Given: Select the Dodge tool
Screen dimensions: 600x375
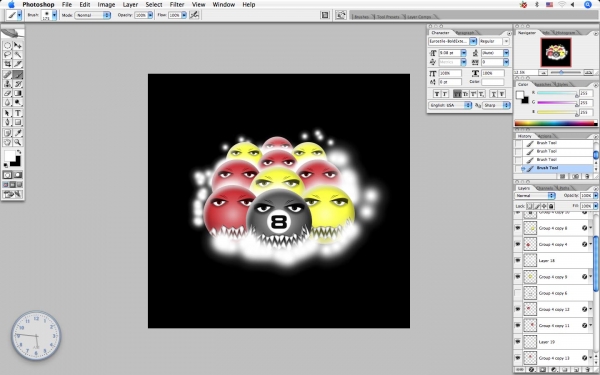Looking at the screenshot, I should coord(18,102).
